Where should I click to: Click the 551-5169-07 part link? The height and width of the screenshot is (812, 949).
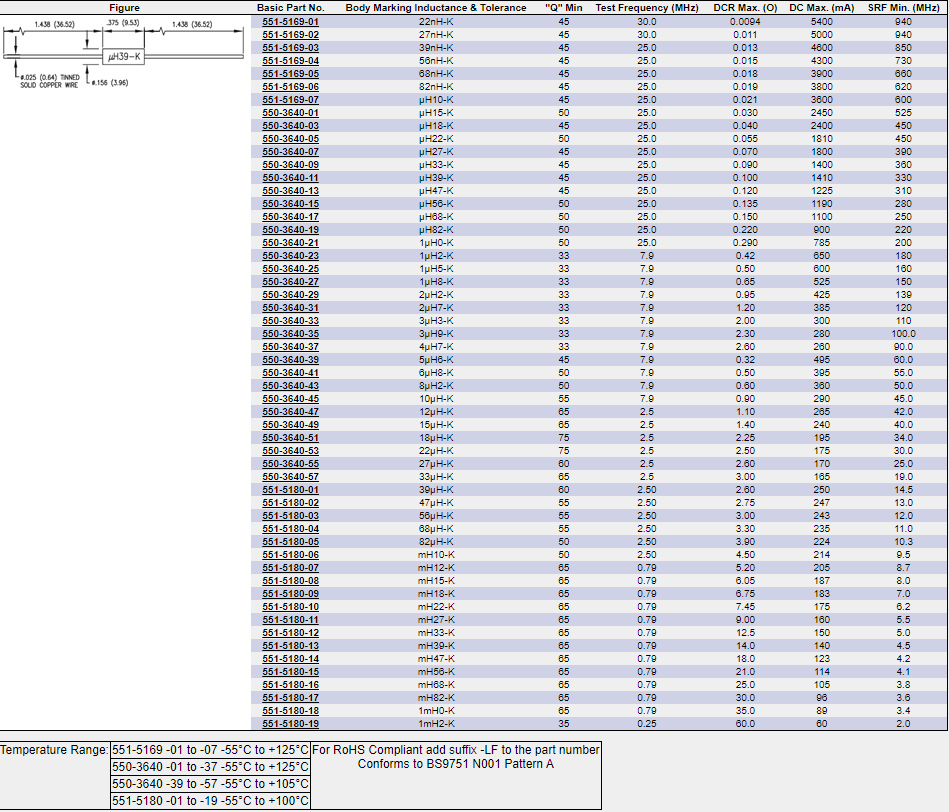[290, 99]
